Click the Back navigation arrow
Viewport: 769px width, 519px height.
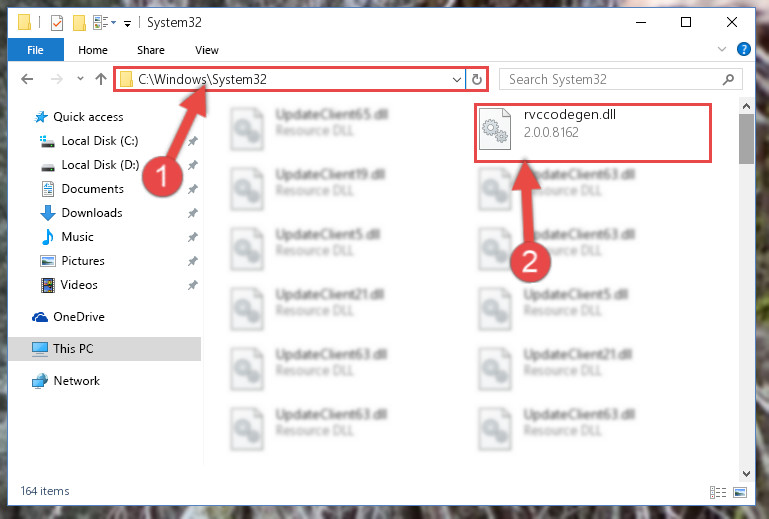pyautogui.click(x=27, y=79)
